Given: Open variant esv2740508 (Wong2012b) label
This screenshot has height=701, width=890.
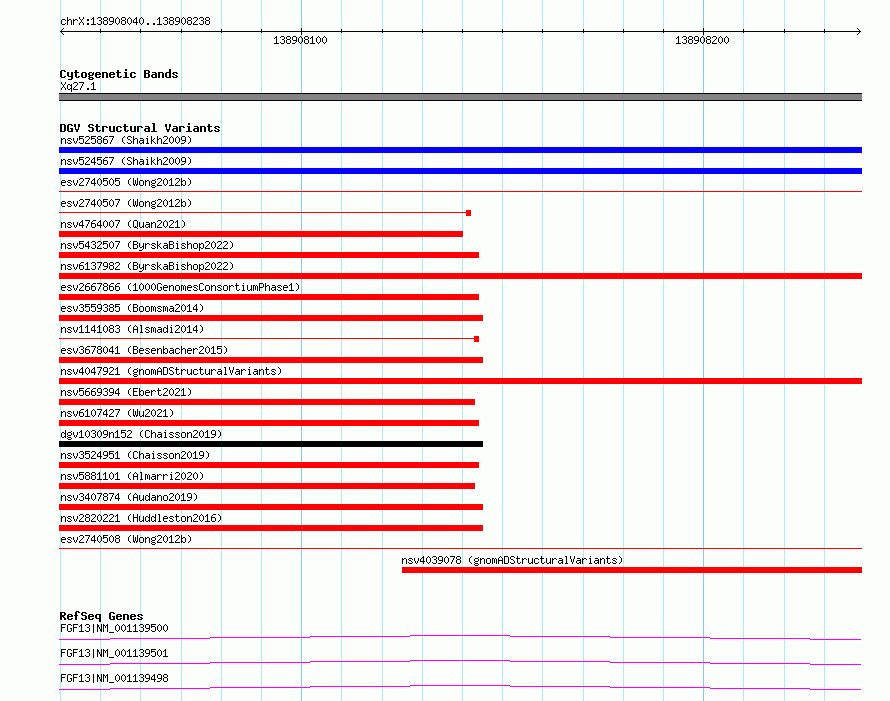Looking at the screenshot, I should point(126,539).
